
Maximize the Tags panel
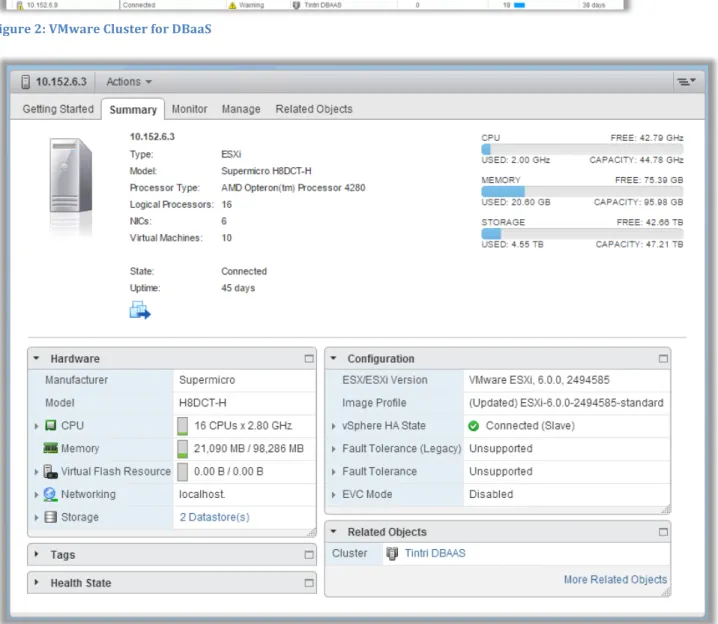coord(309,555)
